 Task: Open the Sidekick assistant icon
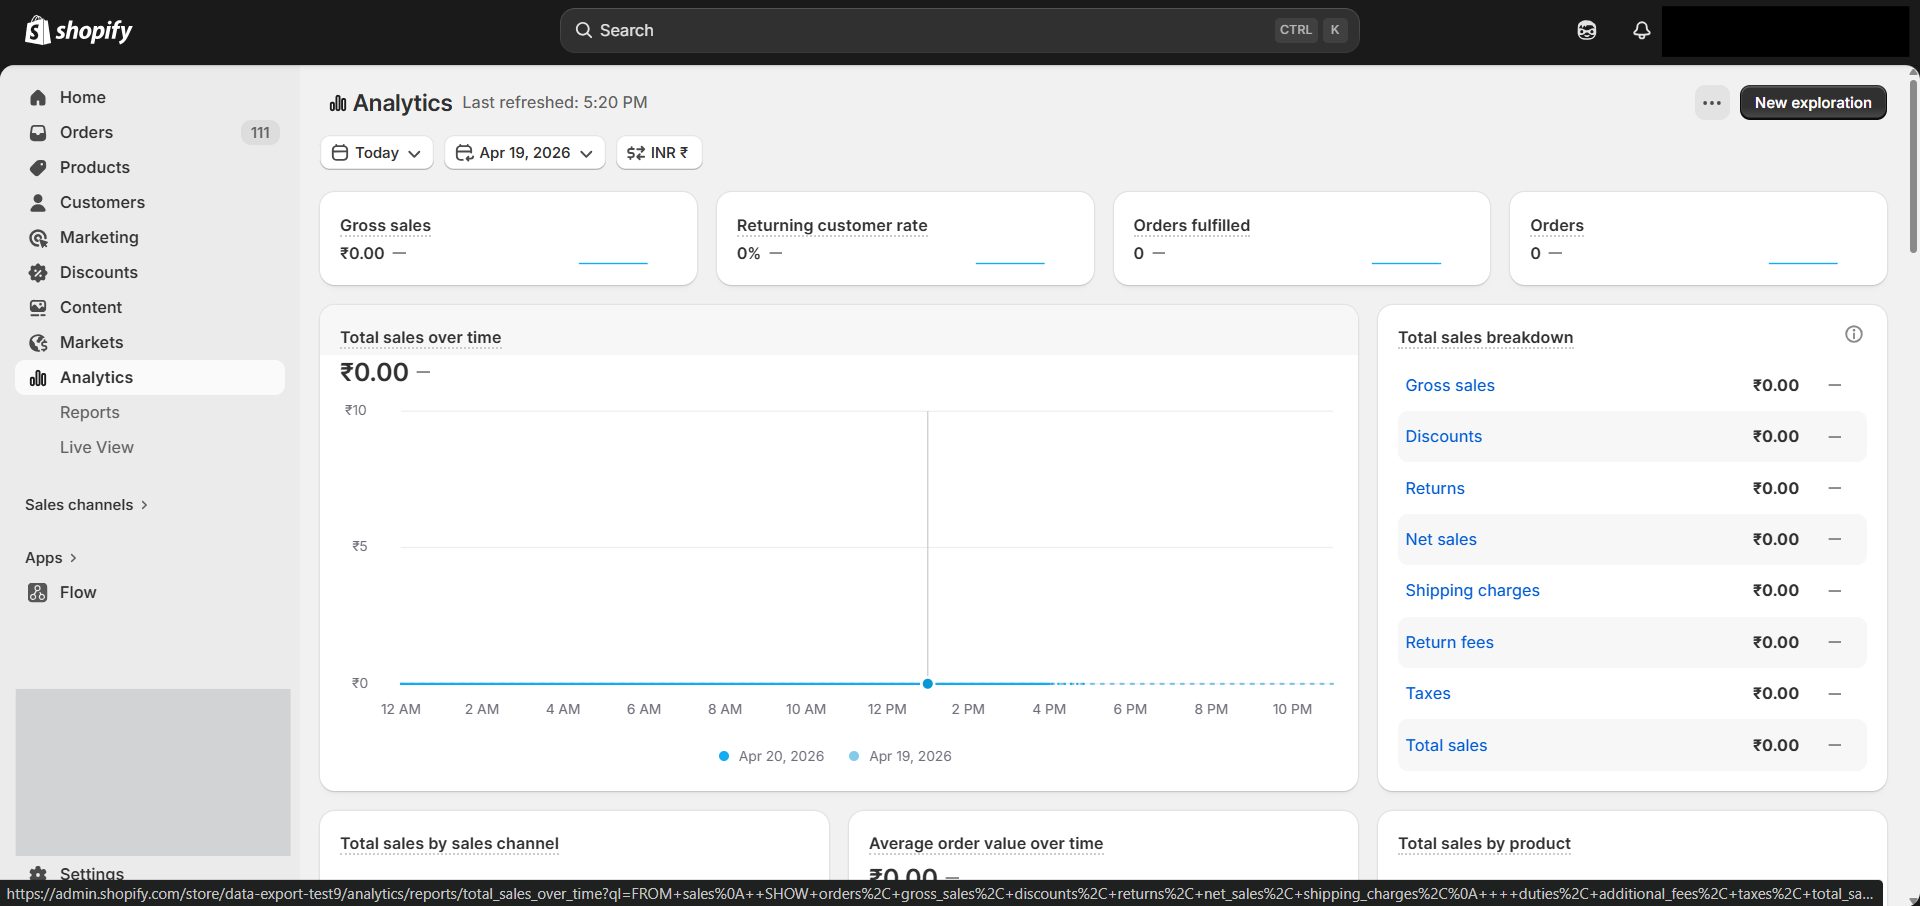(x=1587, y=30)
